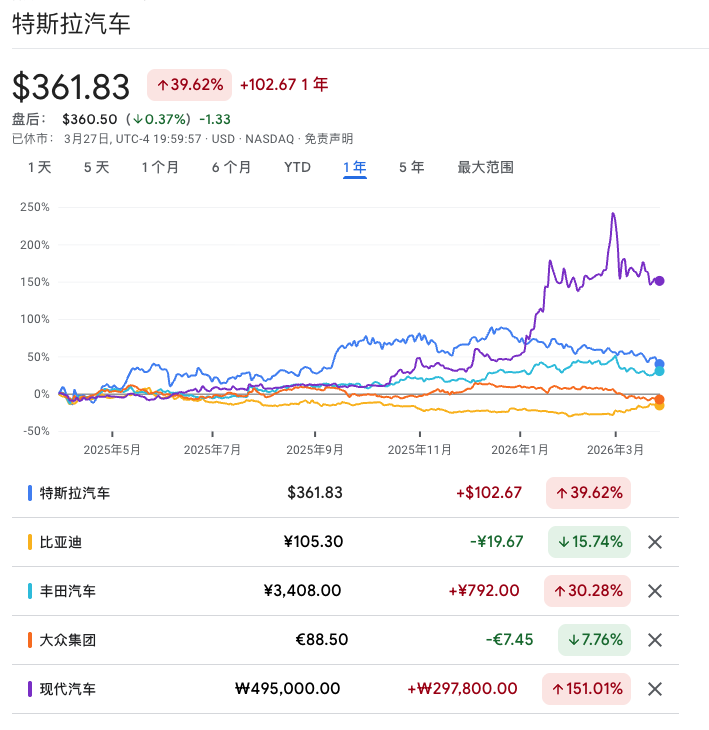Click the ↑30.28% badge for 丰田汽车

coord(587,591)
